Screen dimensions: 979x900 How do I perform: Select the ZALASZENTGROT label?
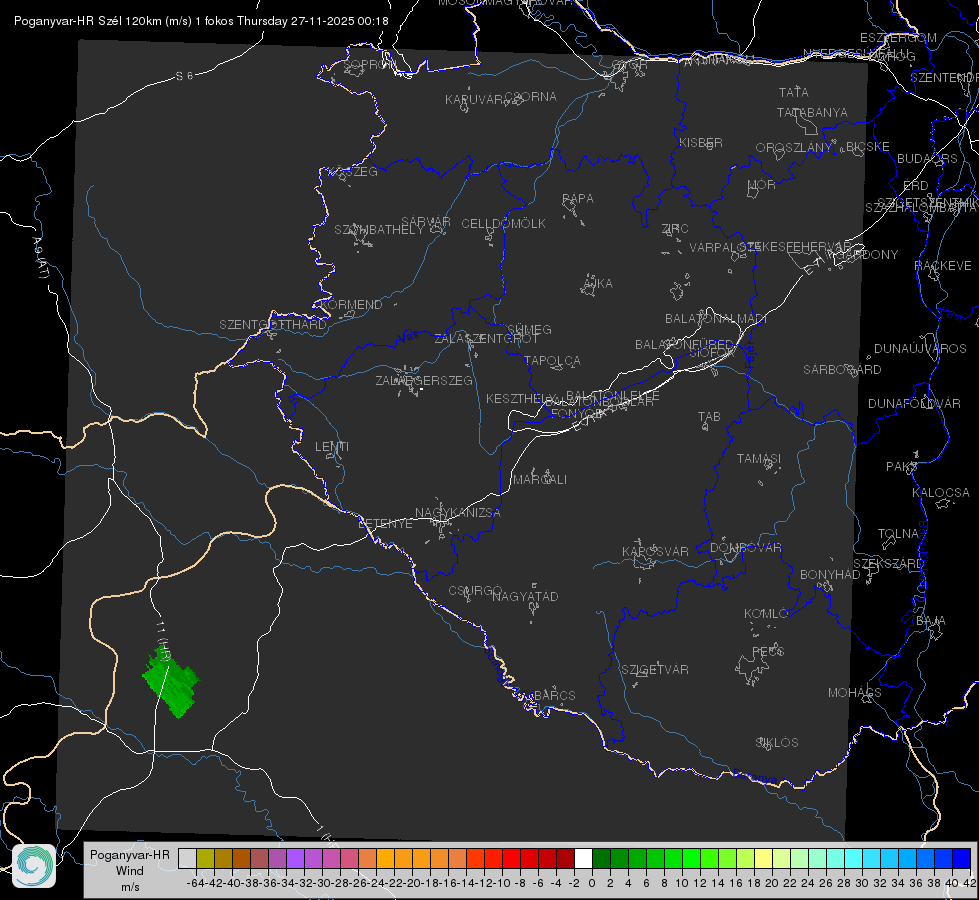(486, 339)
